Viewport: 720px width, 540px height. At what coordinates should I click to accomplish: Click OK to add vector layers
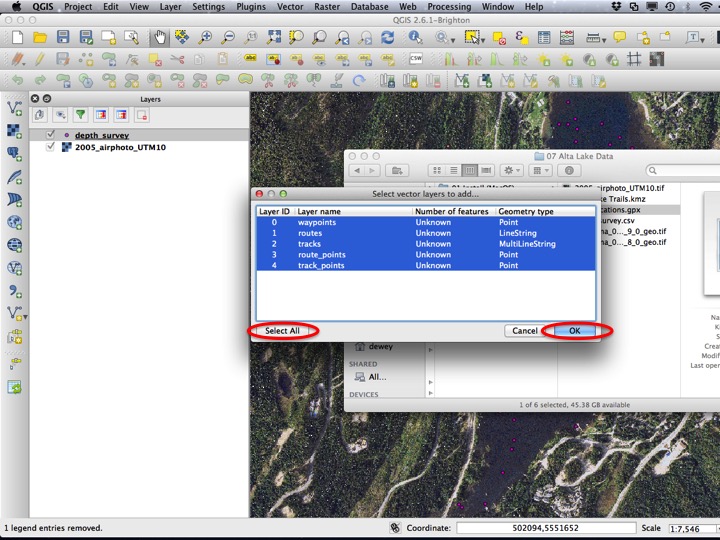coord(575,331)
